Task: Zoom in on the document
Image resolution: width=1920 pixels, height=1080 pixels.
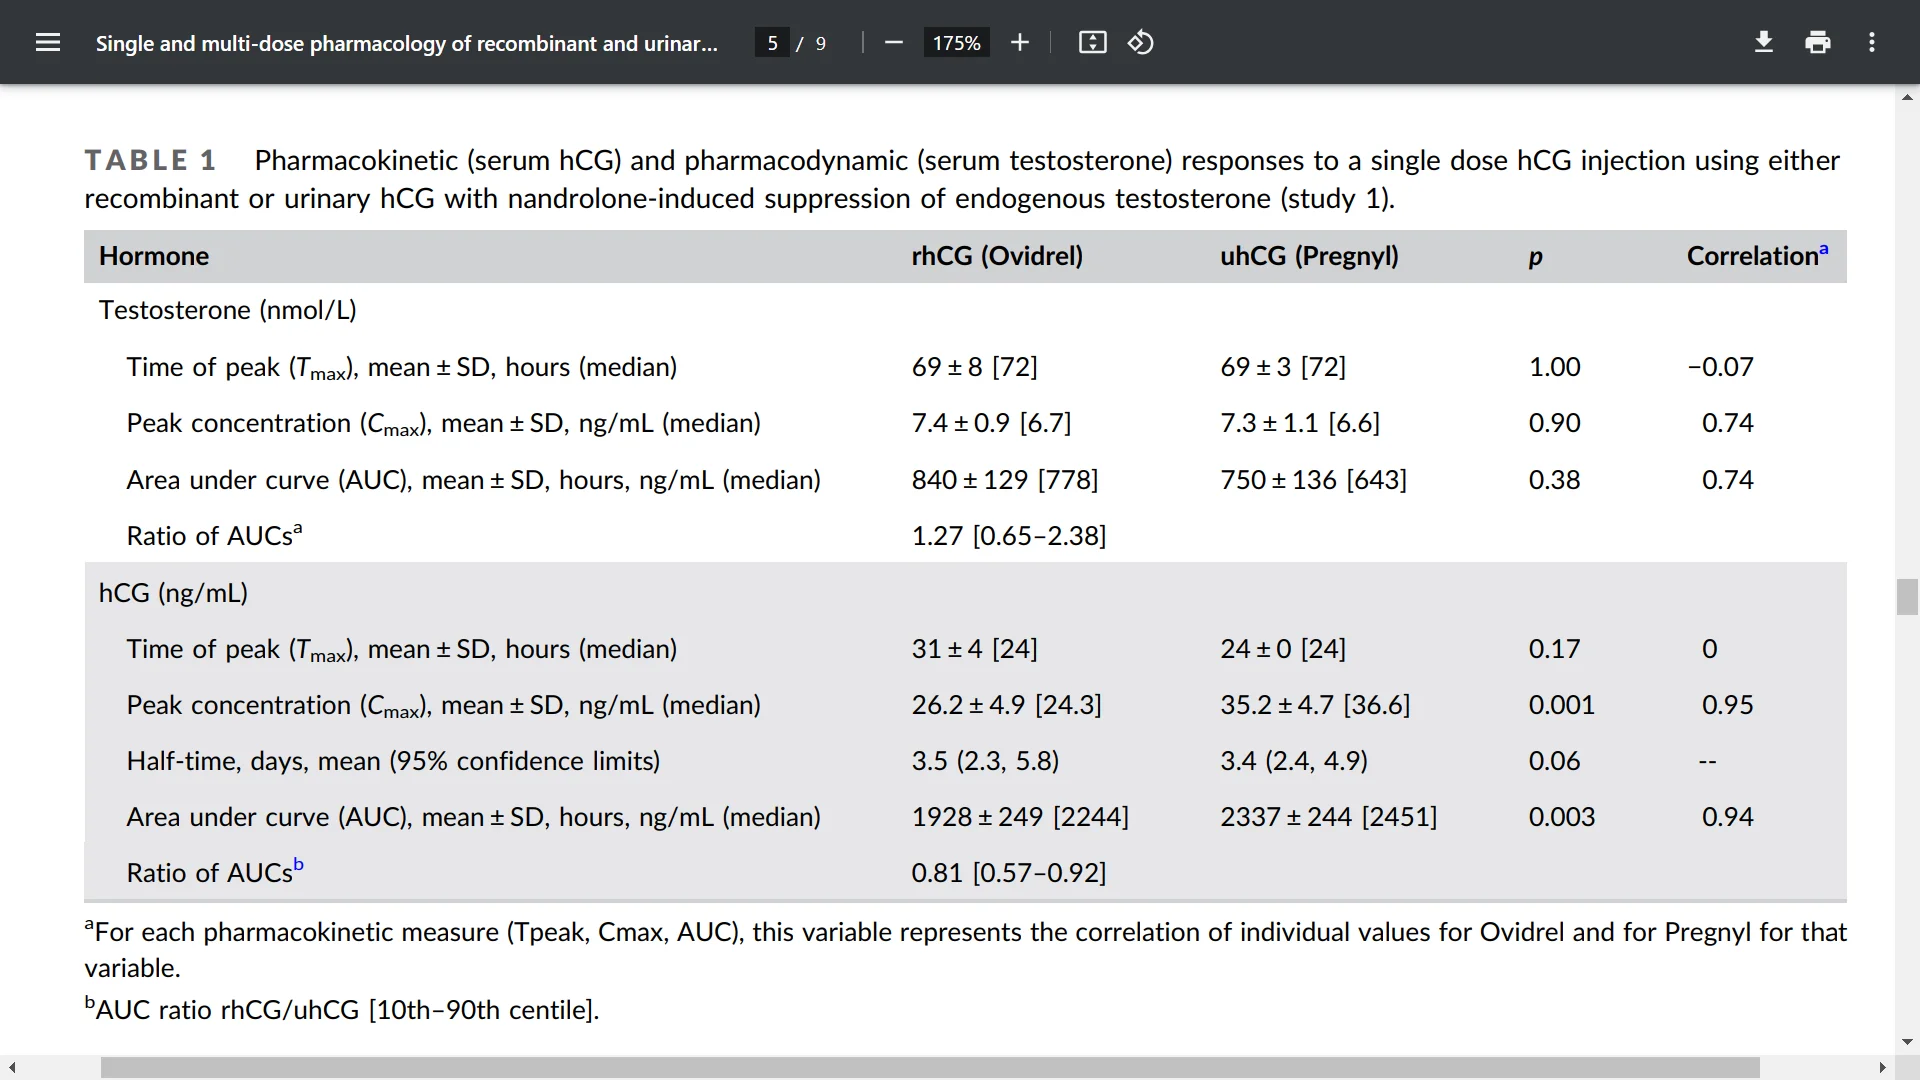Action: click(x=1020, y=42)
